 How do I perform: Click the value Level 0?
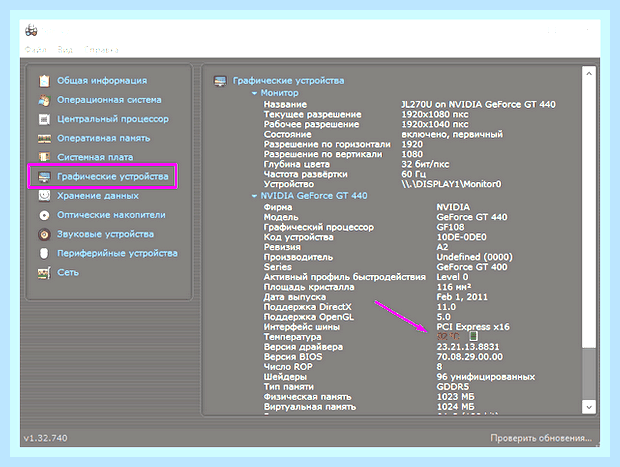pos(452,277)
